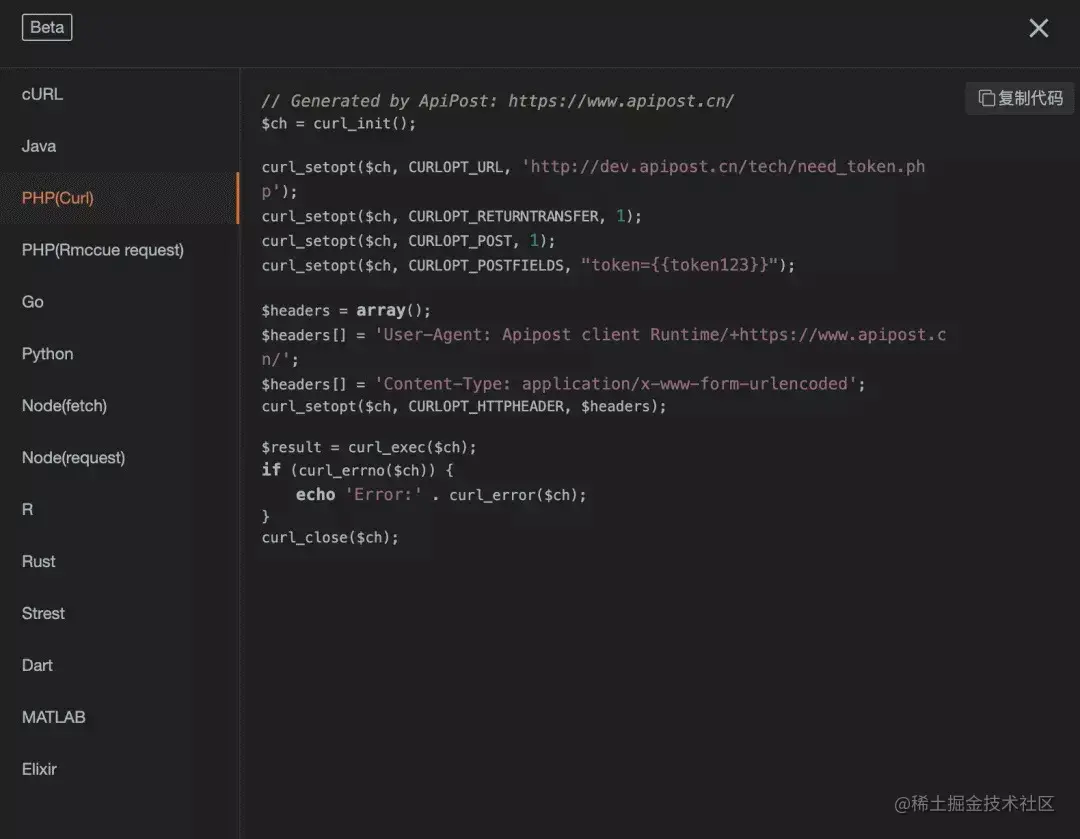Click the 'CURLOPT_POST, 1' code line
1080x839 pixels.
pyautogui.click(x=408, y=241)
